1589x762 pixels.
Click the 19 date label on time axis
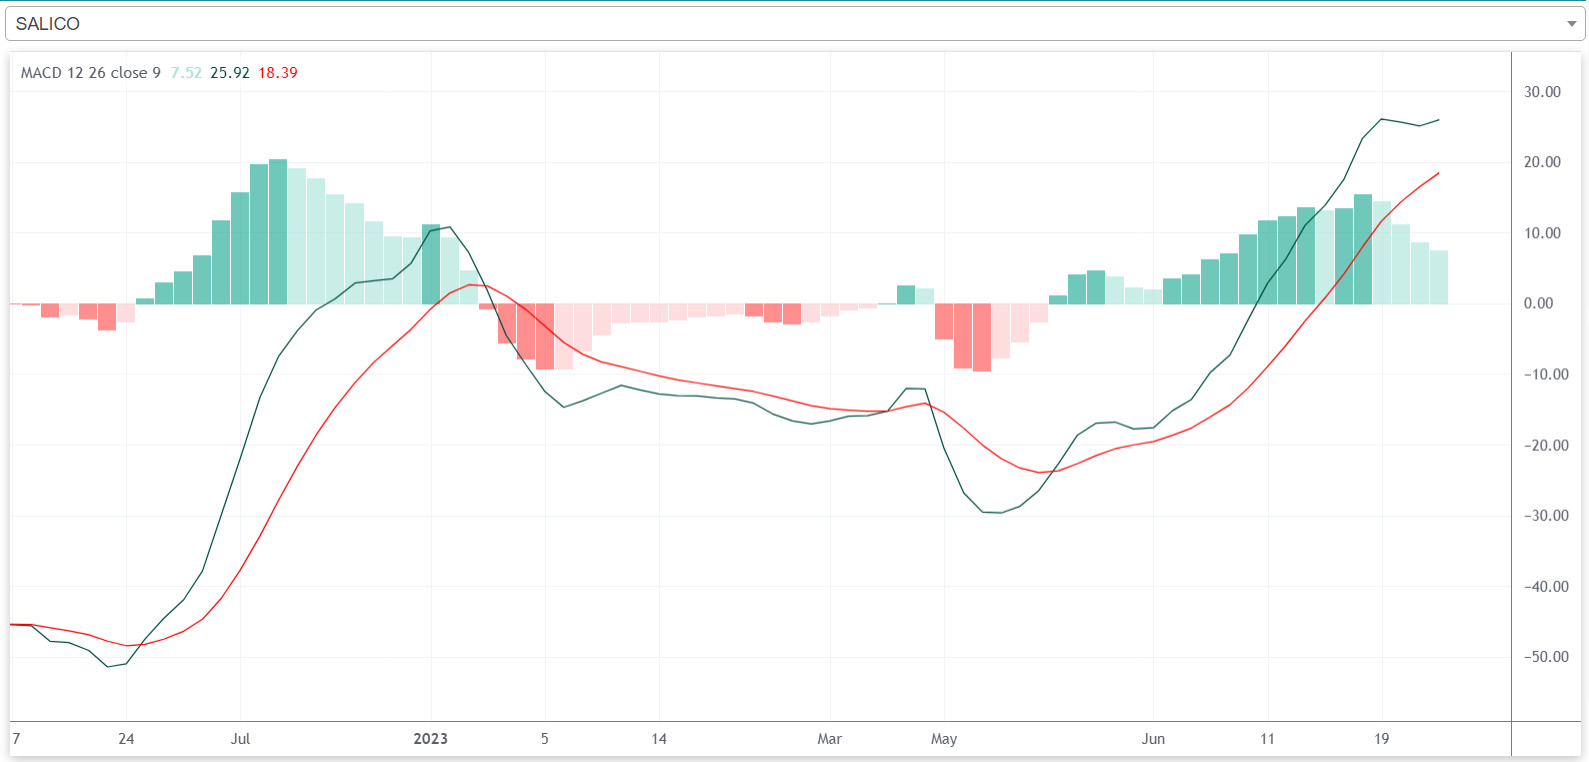[x=1381, y=739]
